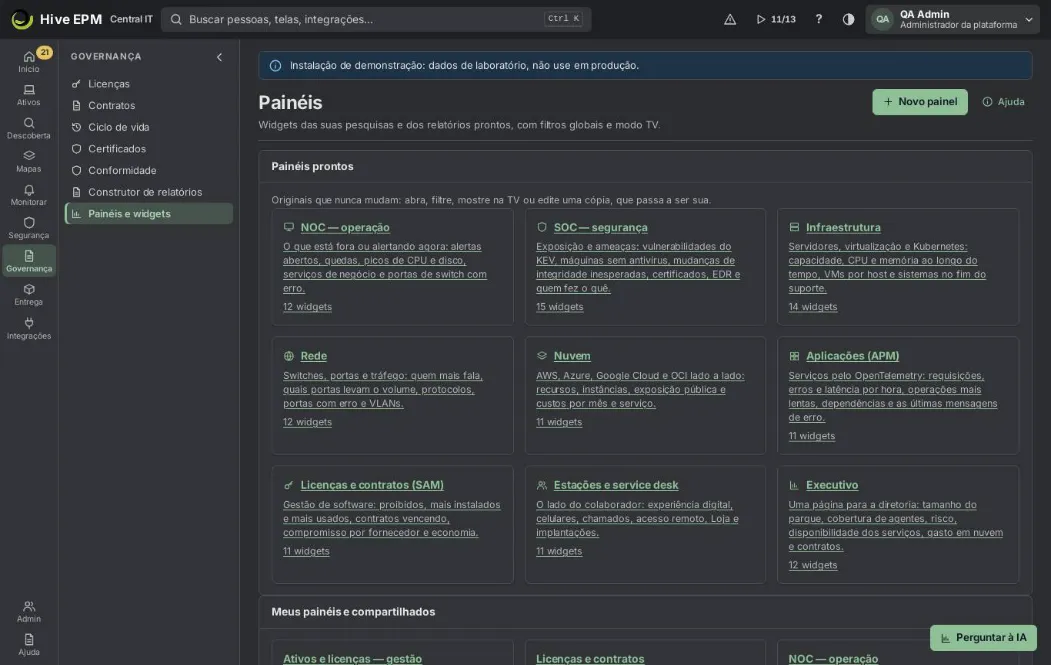Click the alert warning triangle icon
The height and width of the screenshot is (665, 1051).
coord(730,19)
